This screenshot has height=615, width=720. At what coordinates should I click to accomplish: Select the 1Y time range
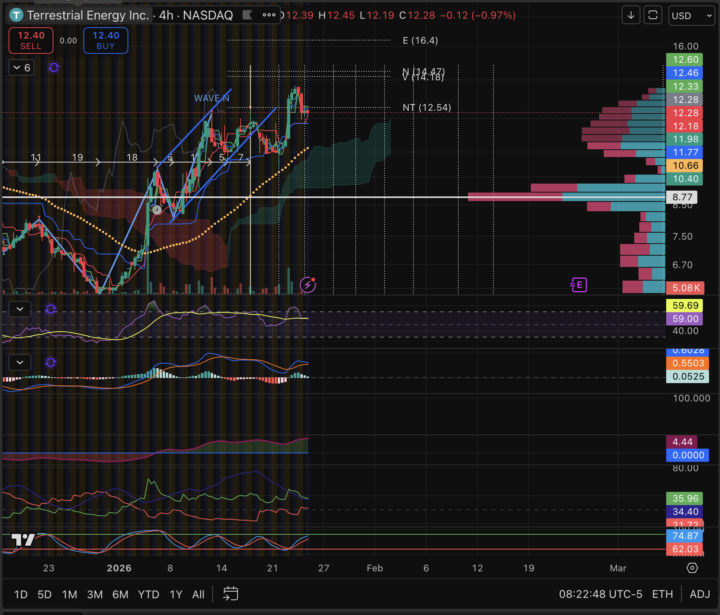176,594
